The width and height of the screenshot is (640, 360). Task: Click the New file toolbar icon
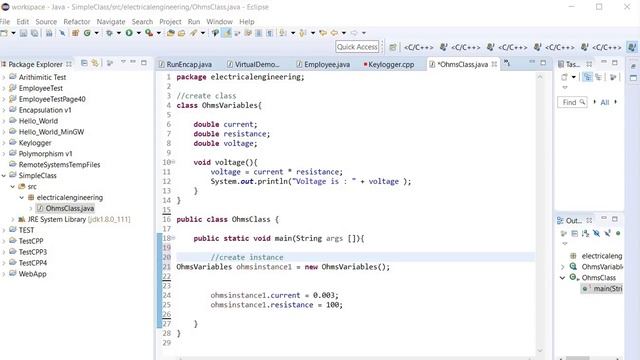click(x=4, y=33)
